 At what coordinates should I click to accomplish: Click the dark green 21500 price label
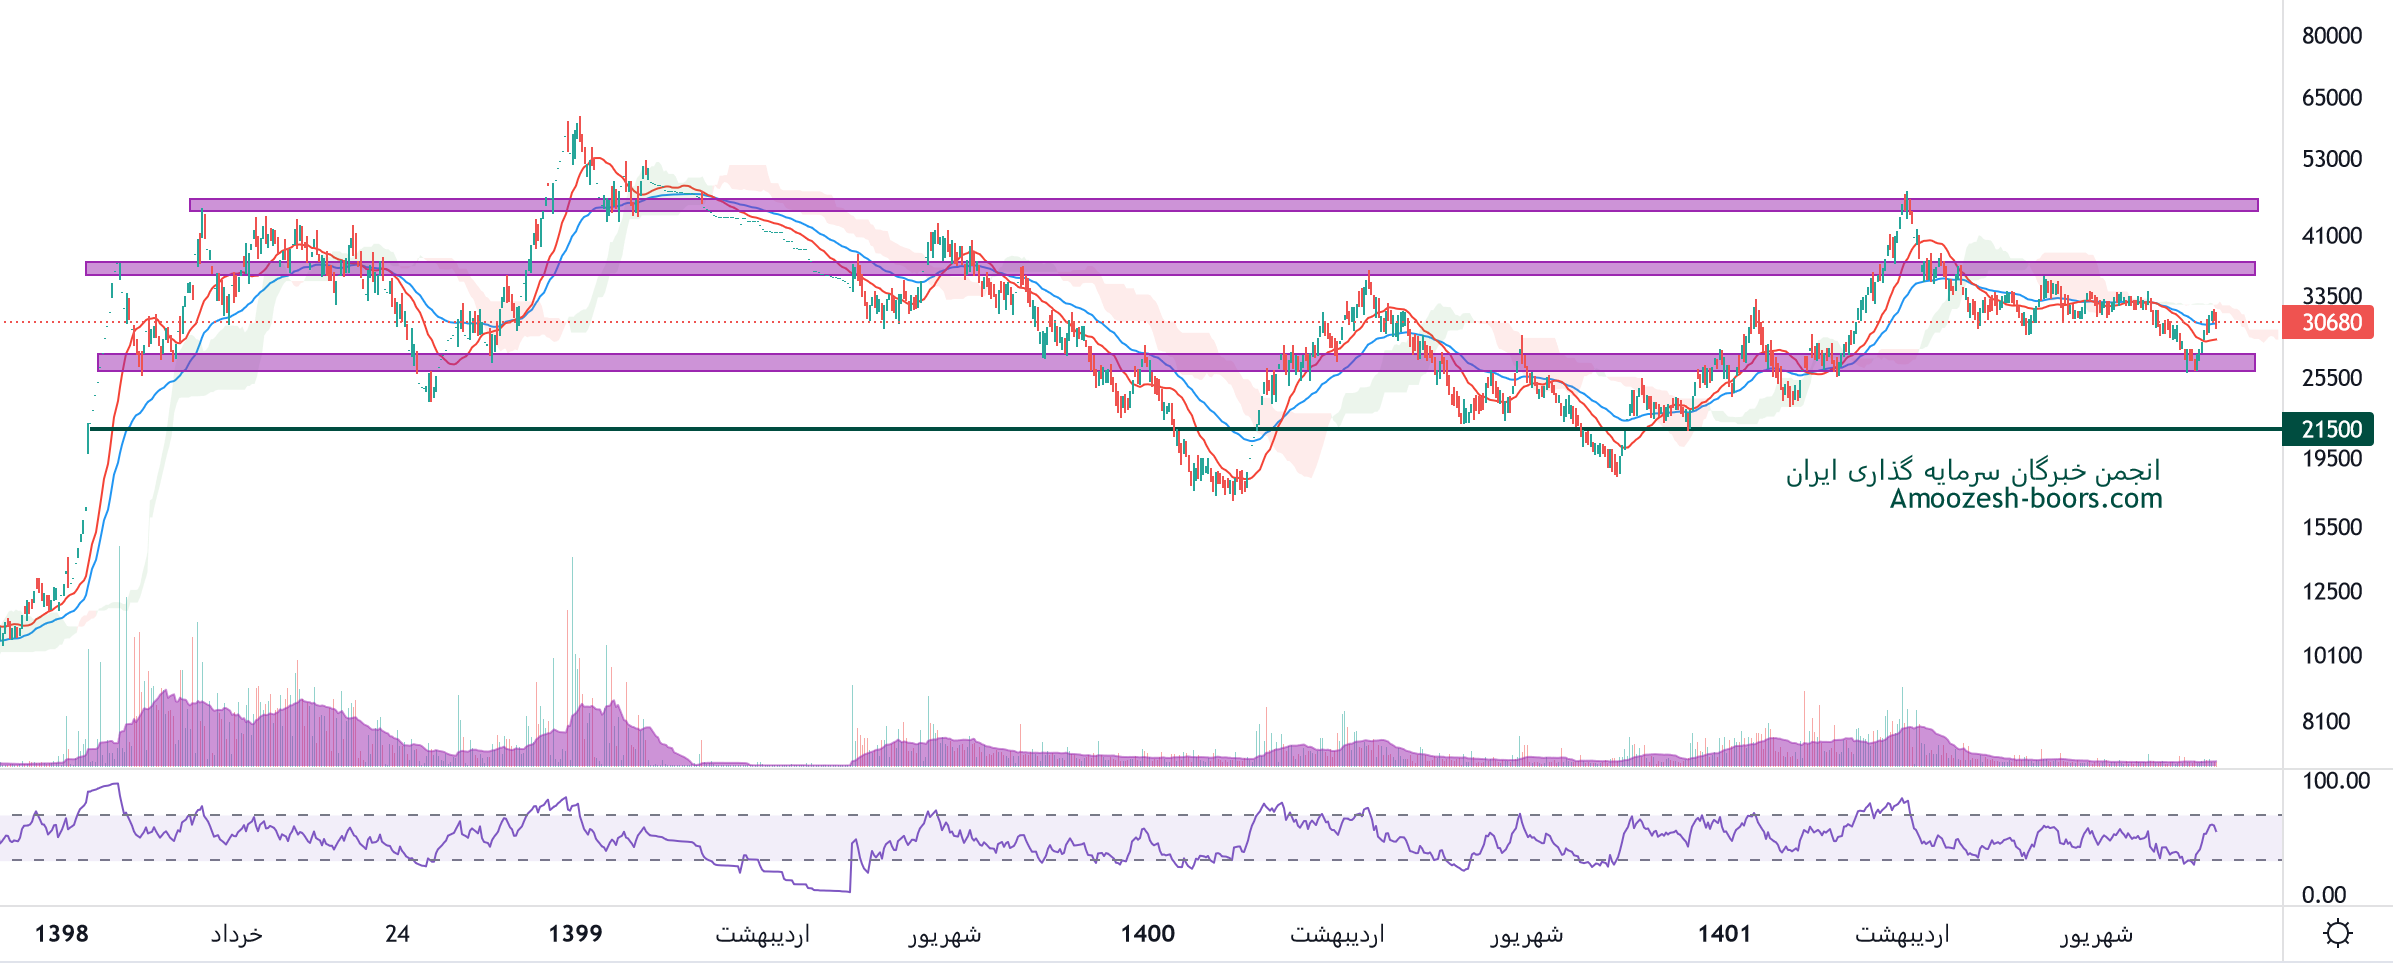tap(2330, 429)
